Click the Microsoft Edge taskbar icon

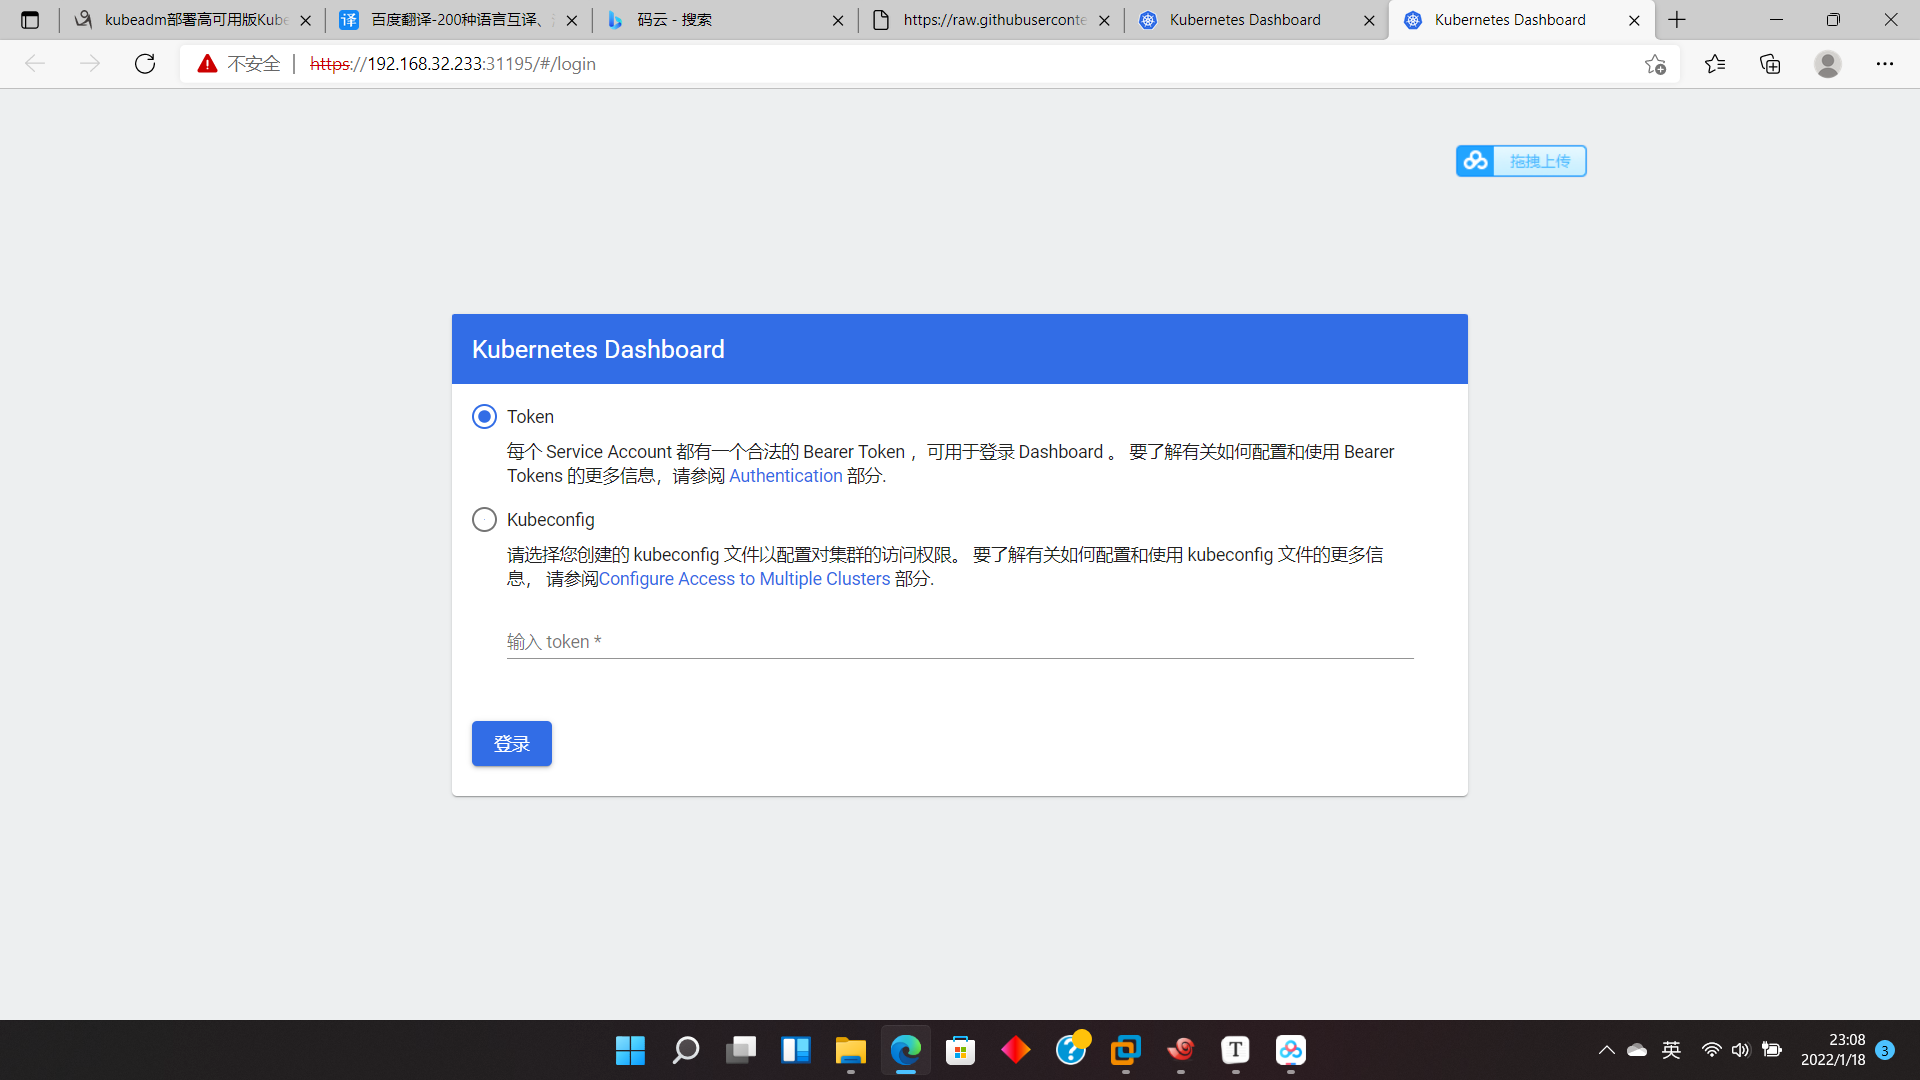(906, 1050)
